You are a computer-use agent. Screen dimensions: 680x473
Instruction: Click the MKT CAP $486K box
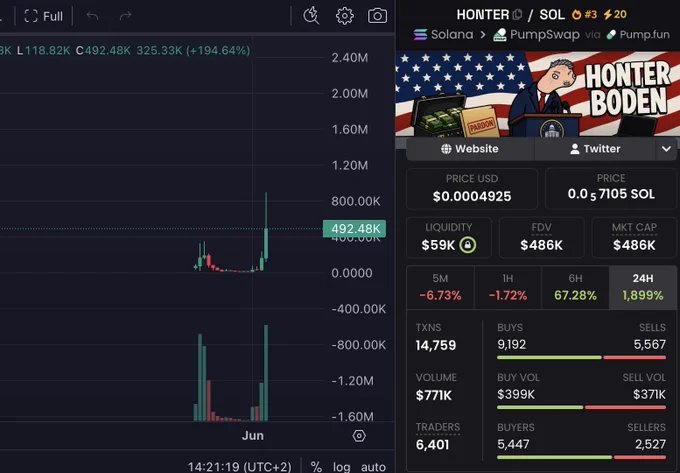point(634,238)
